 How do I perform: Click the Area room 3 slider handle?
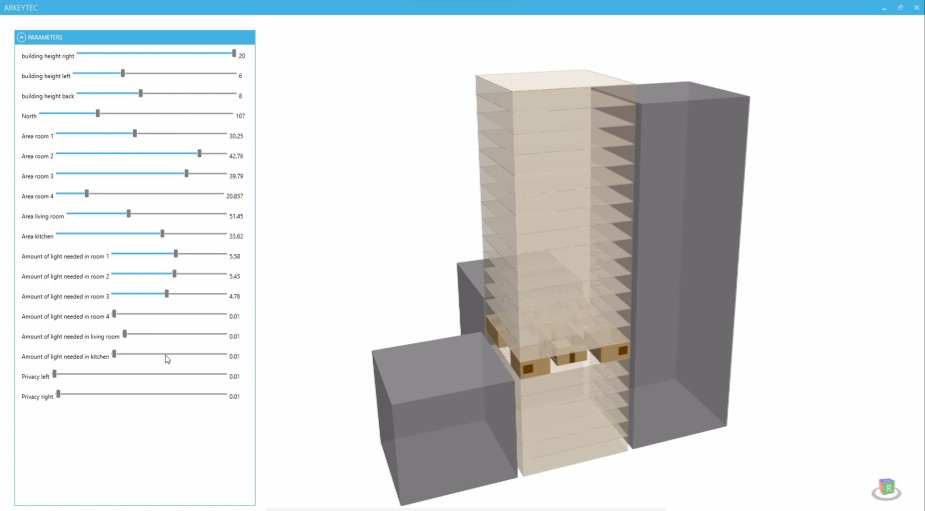coord(186,173)
